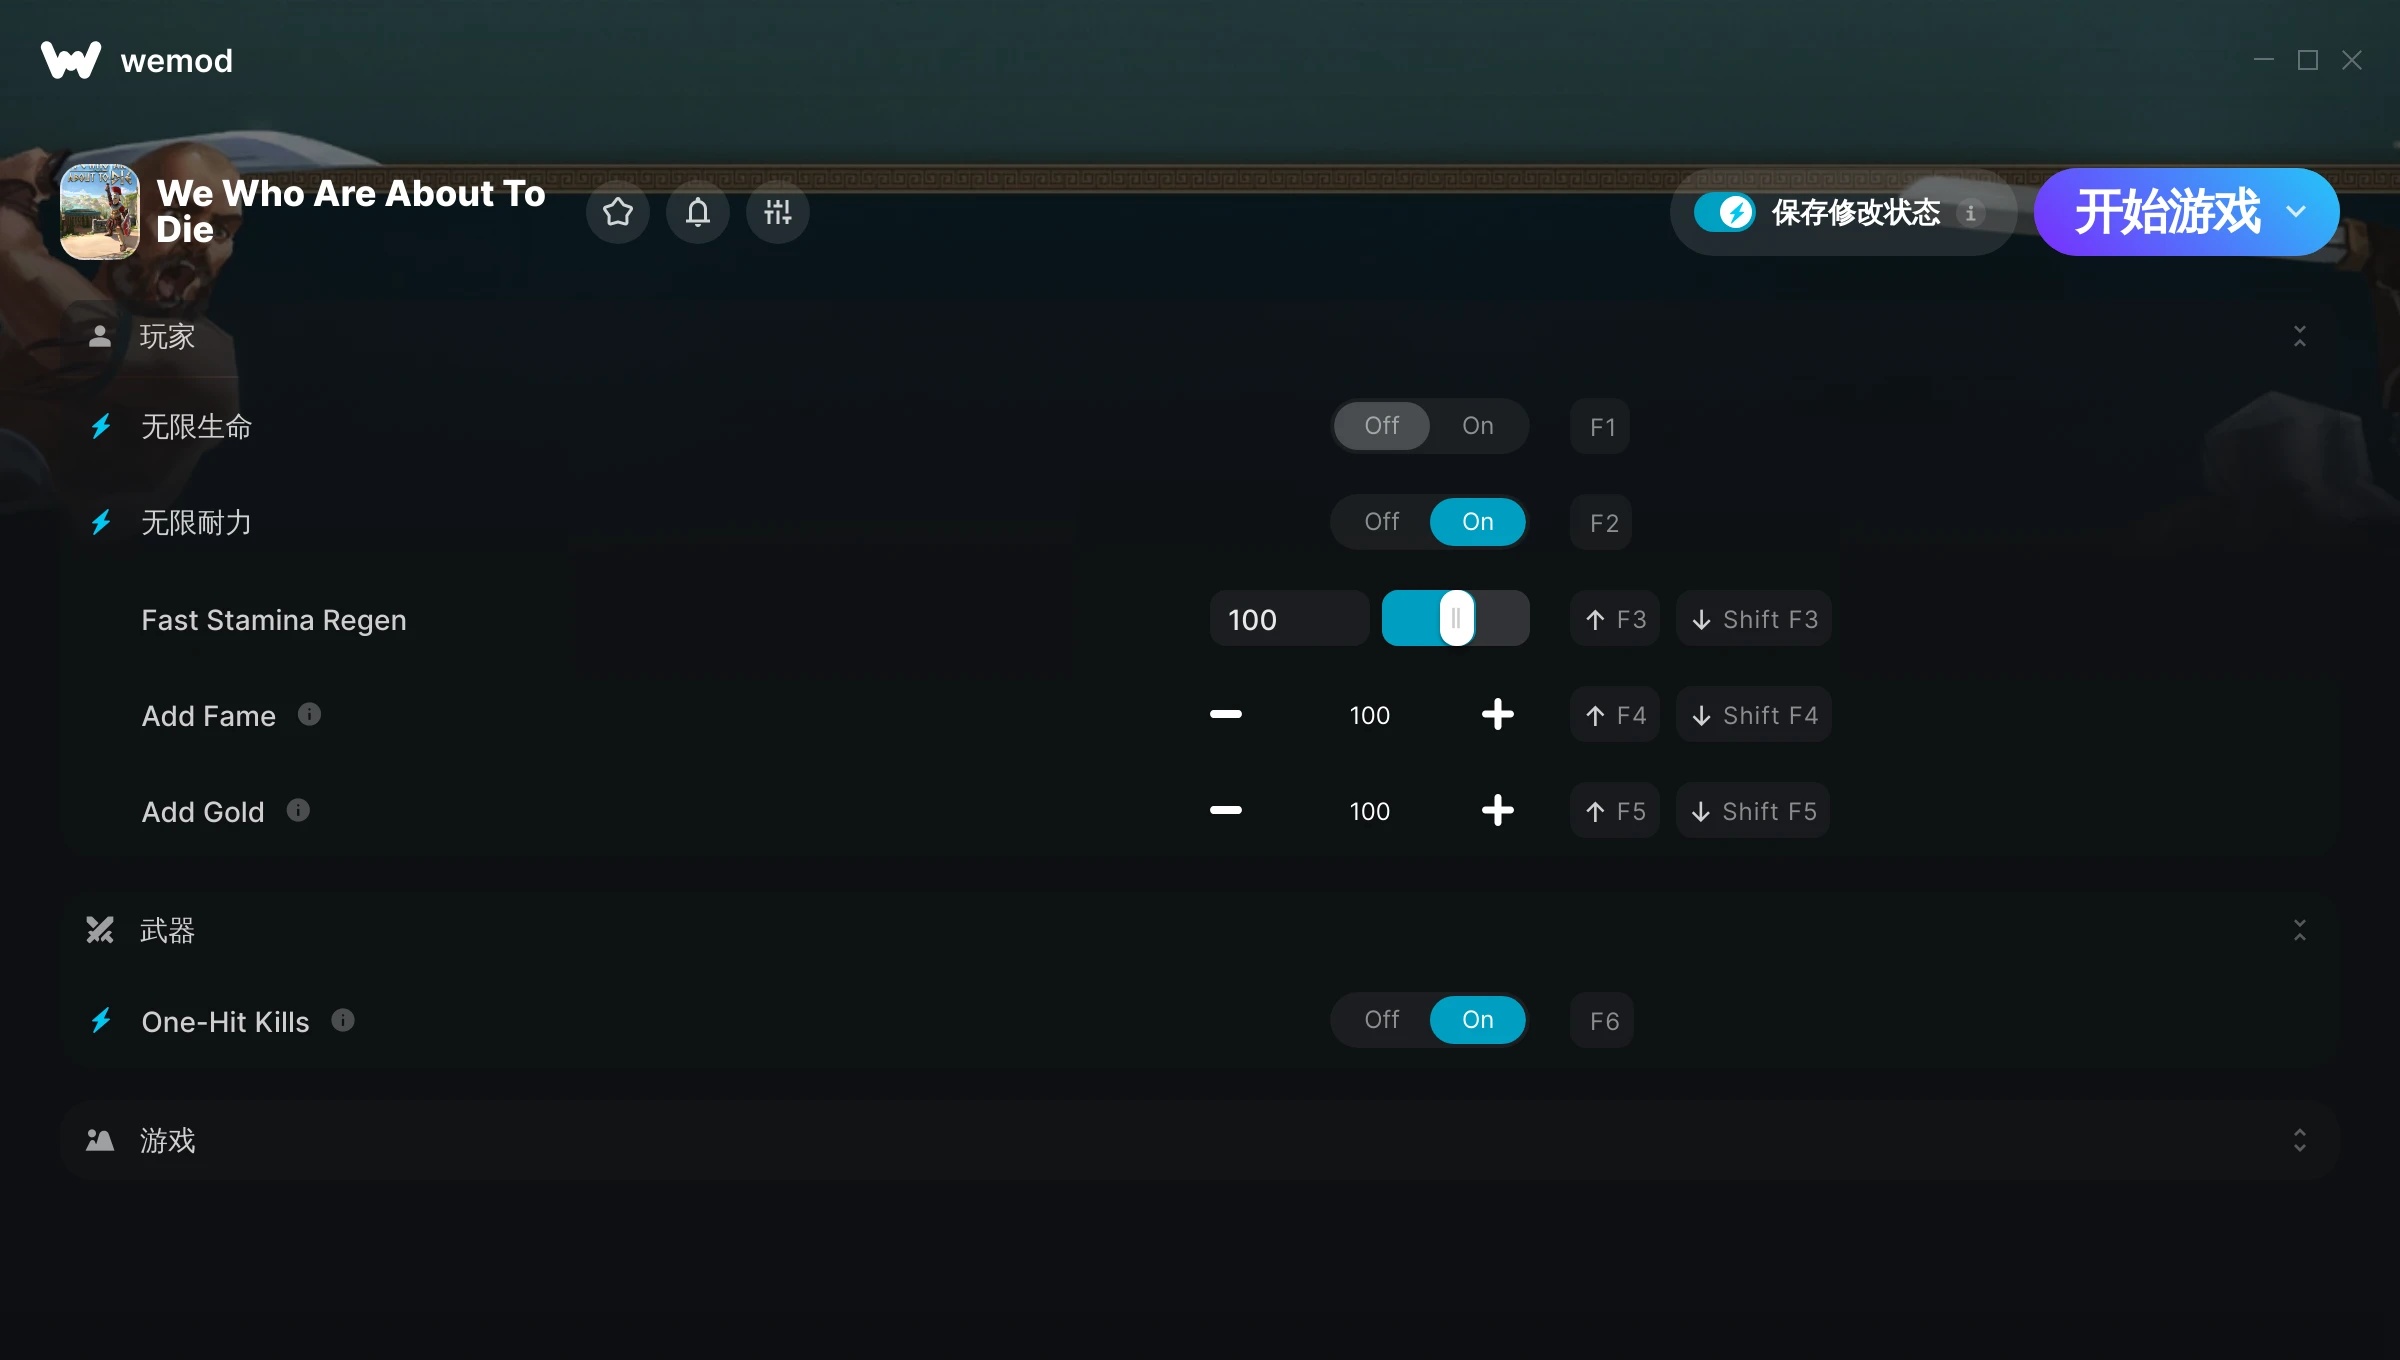Click the Fast Stamina Regen slider handle
Screen dimensions: 2400x1360
click(1456, 618)
